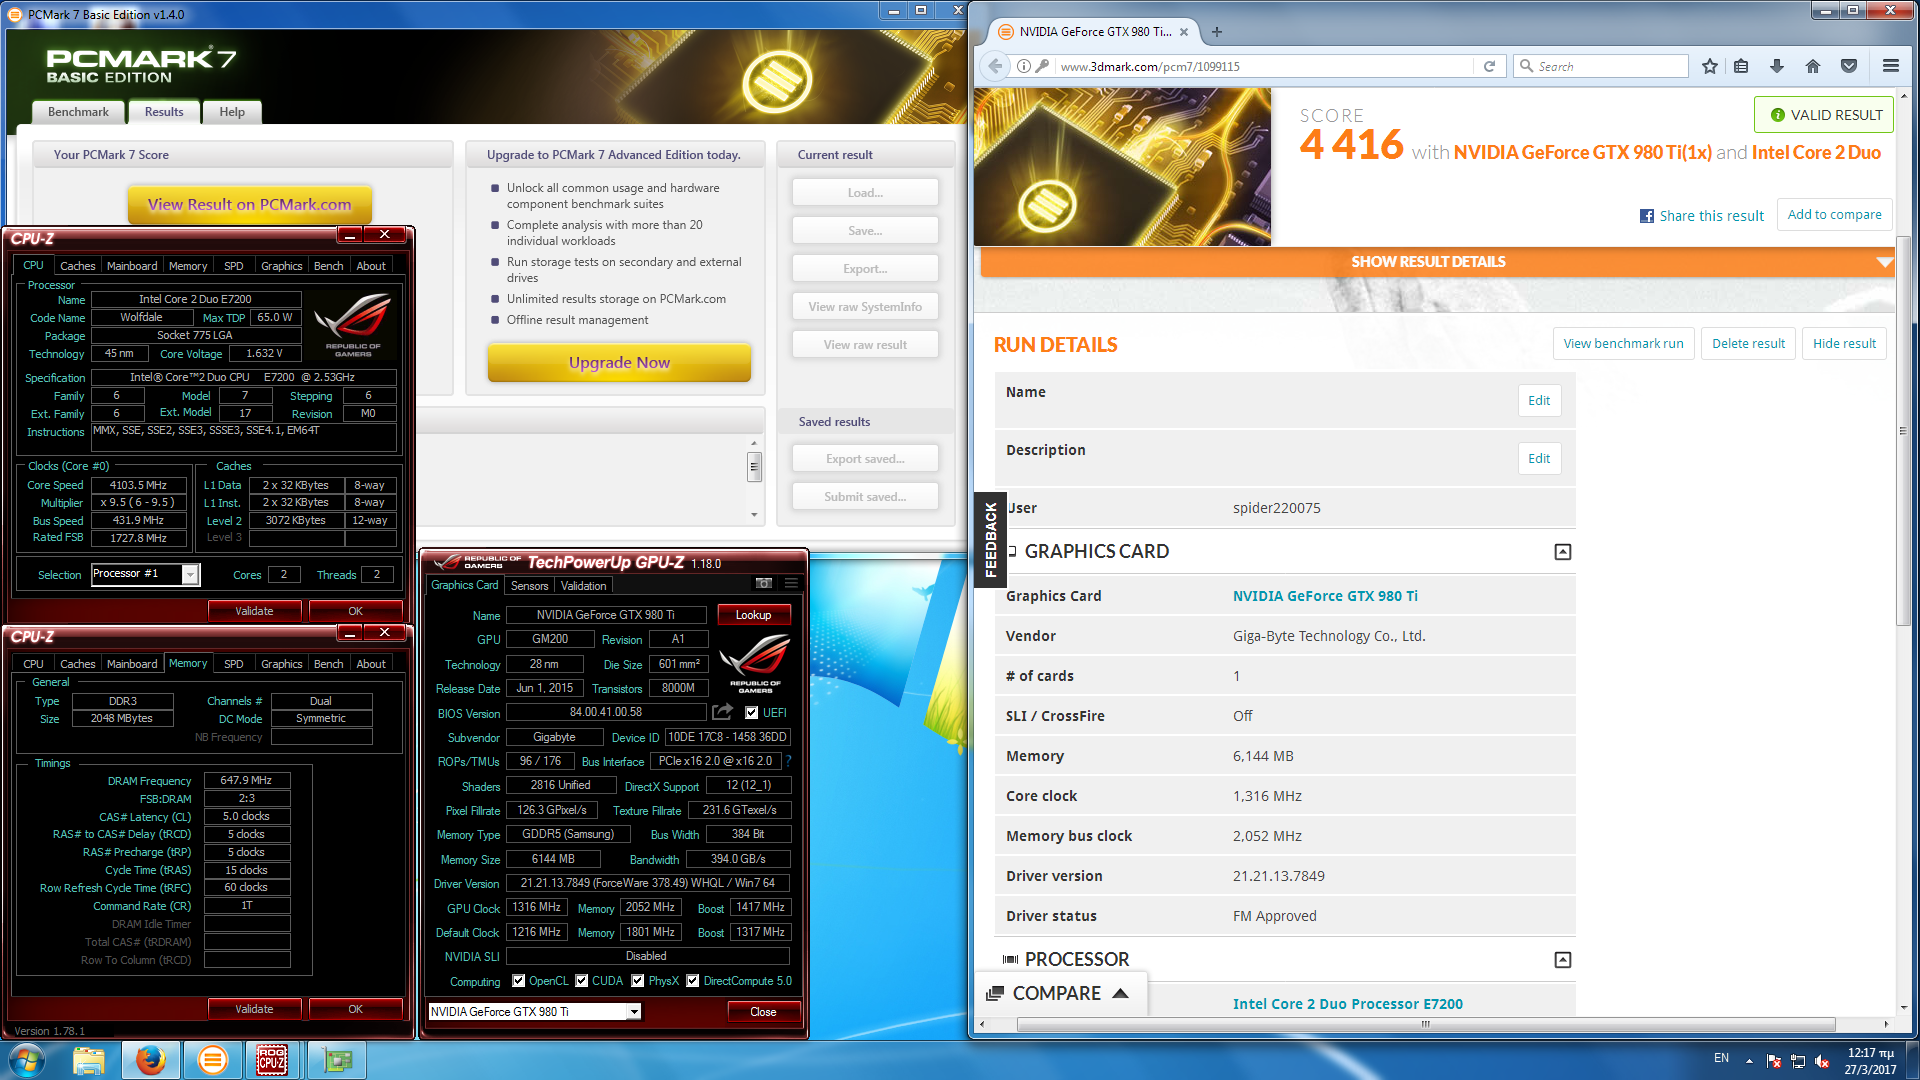Open a new Firefox tab with plus icon
Viewport: 1920px width, 1080px height.
(x=1217, y=32)
